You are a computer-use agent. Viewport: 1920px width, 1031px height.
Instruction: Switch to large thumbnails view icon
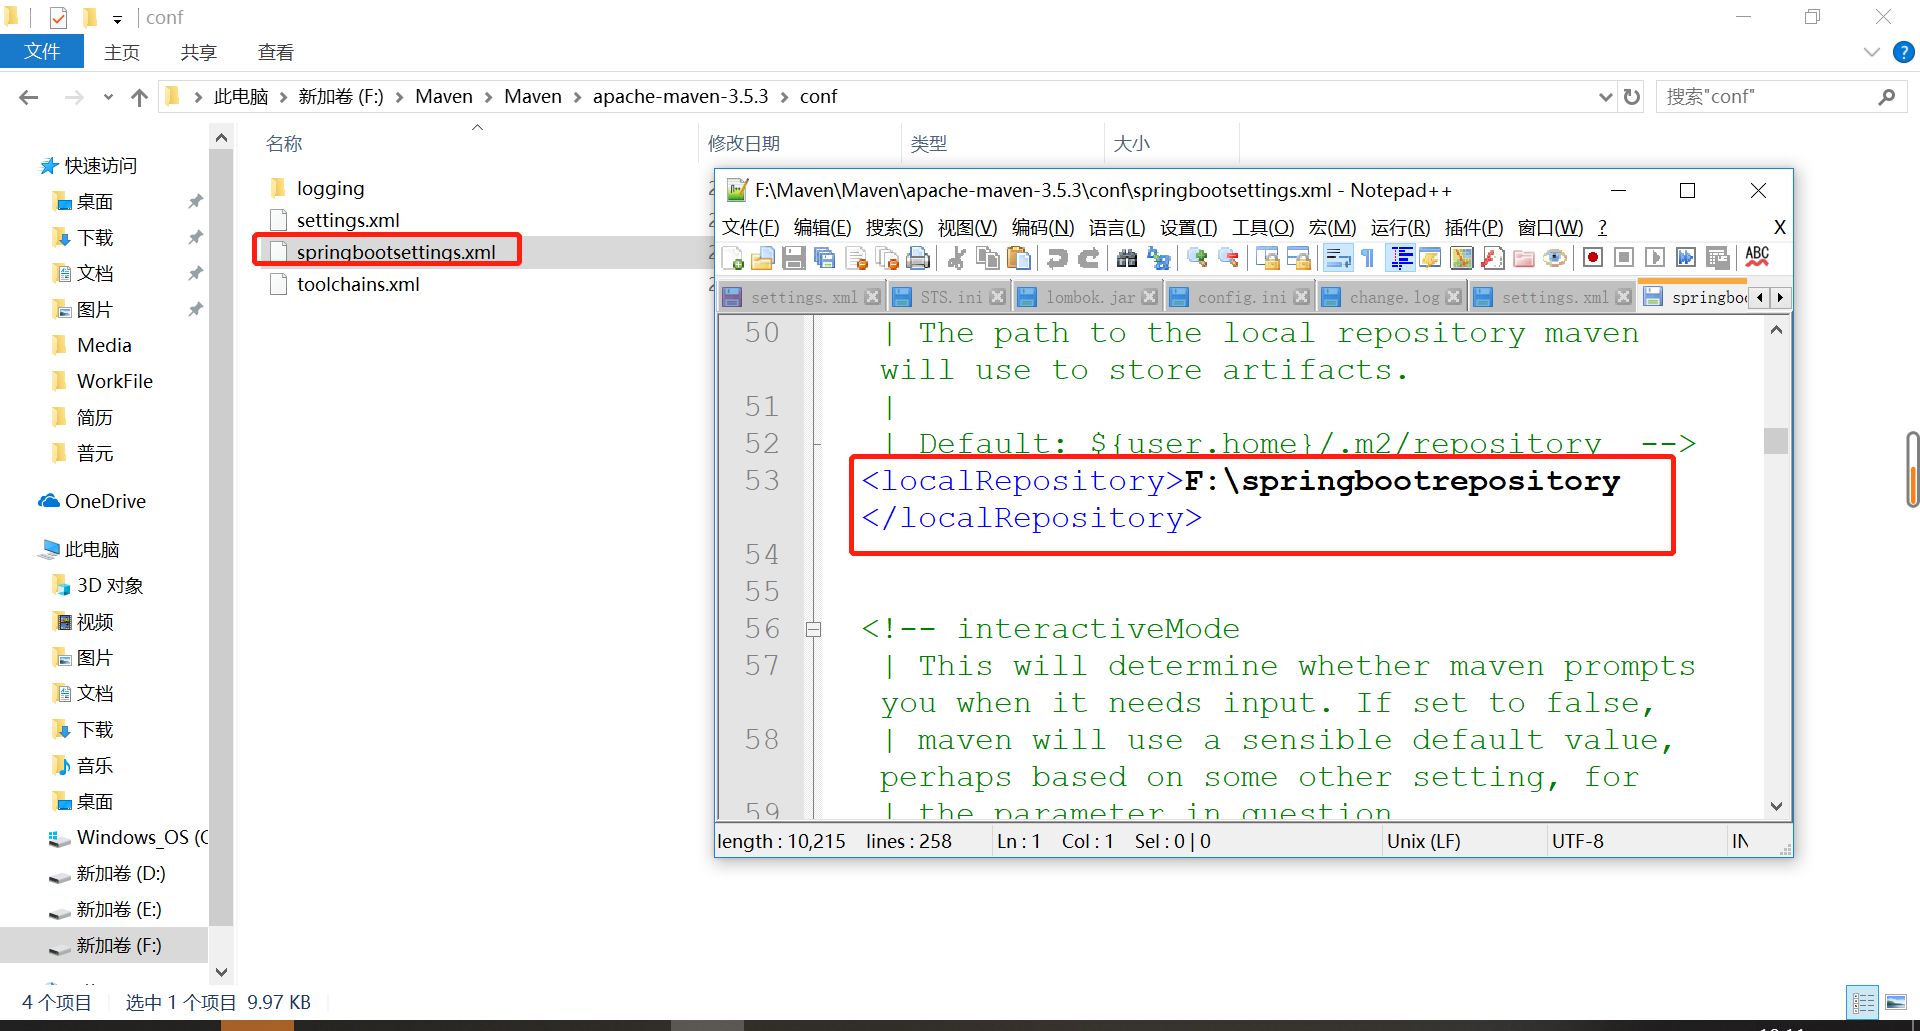click(1896, 1002)
